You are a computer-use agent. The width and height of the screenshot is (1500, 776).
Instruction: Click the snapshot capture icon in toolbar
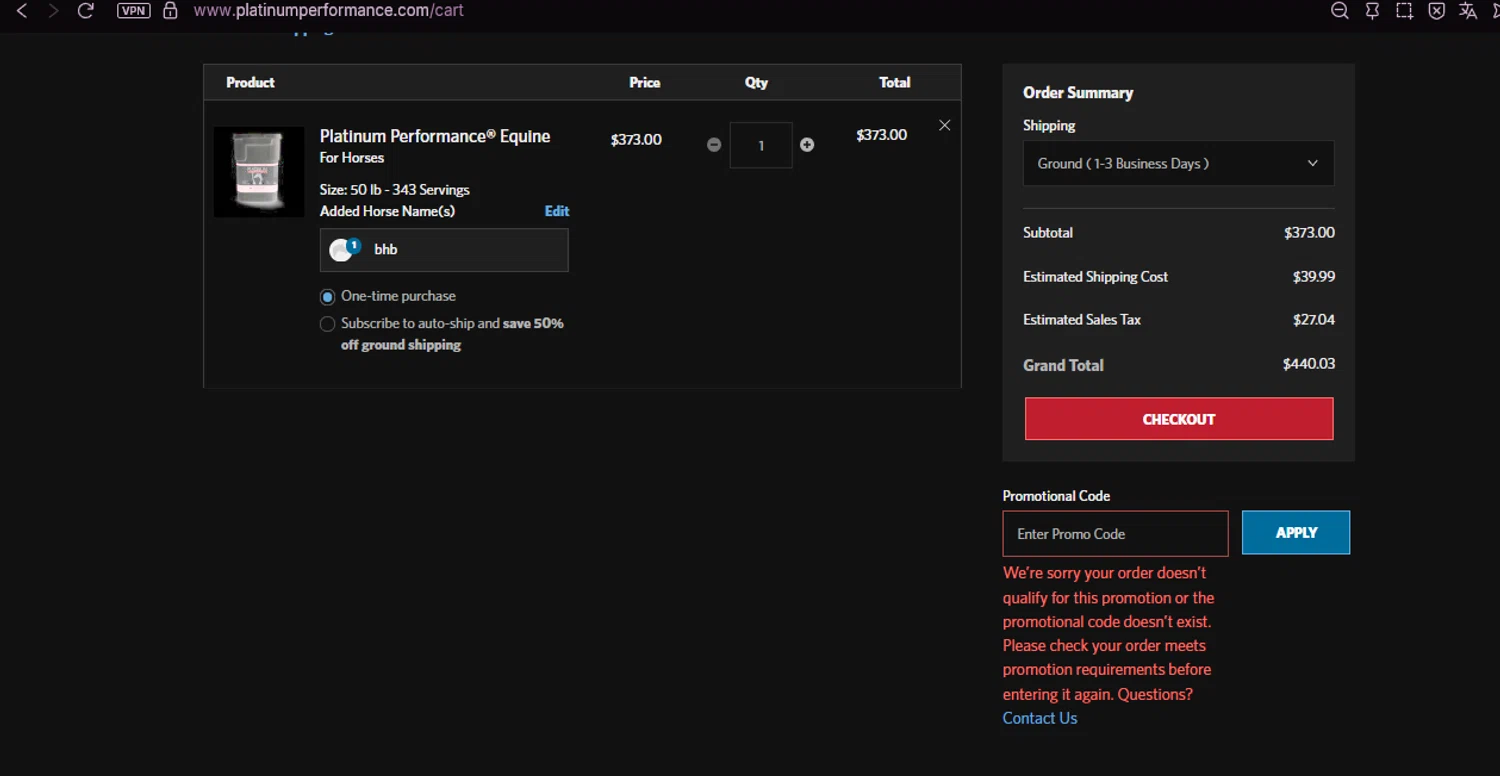[x=1404, y=11]
